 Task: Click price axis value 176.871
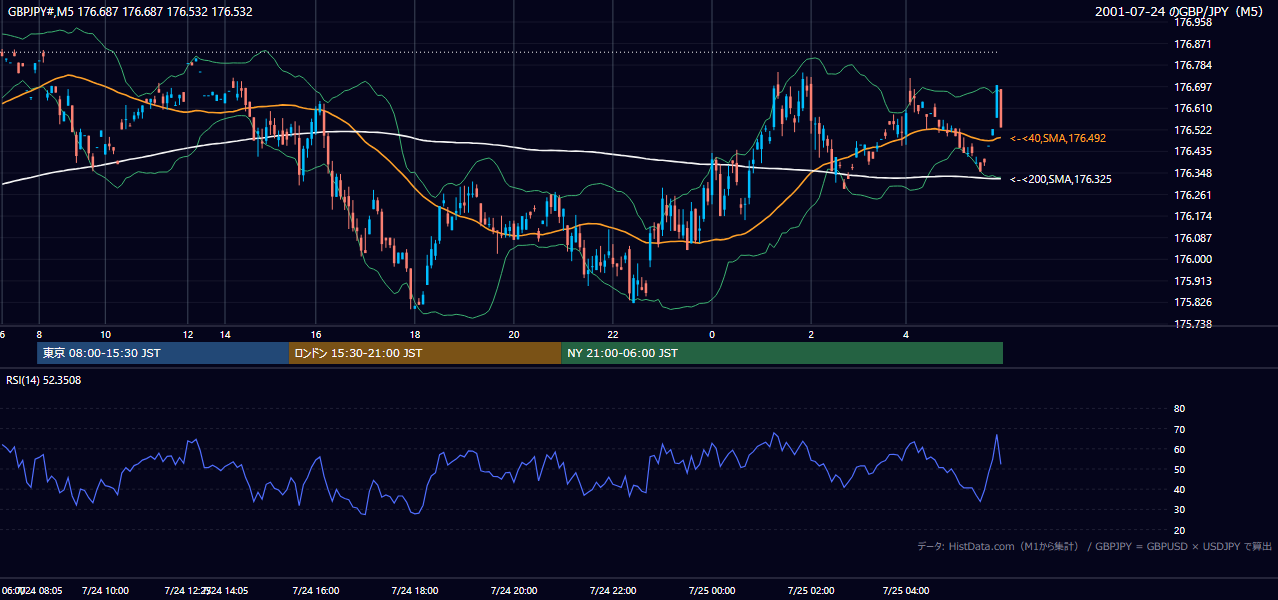click(1192, 44)
